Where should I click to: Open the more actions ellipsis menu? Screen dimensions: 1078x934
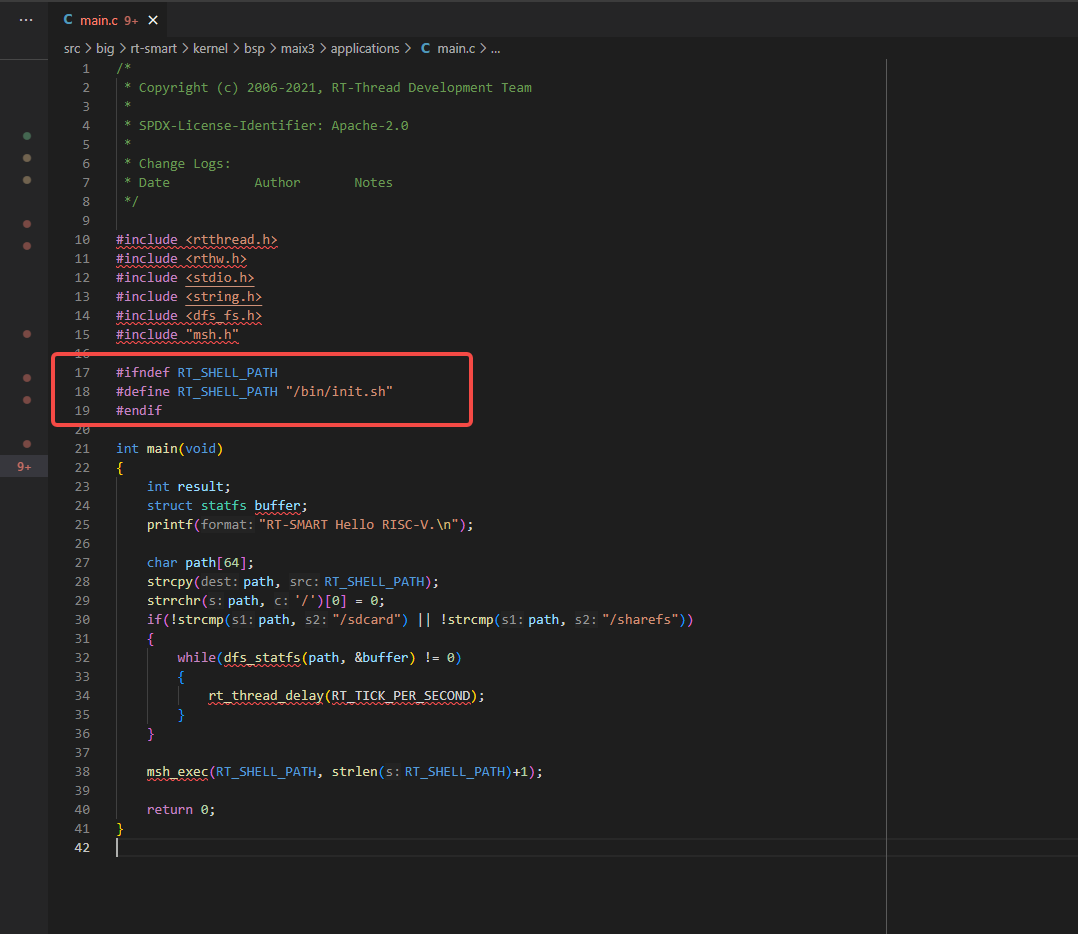pos(26,20)
